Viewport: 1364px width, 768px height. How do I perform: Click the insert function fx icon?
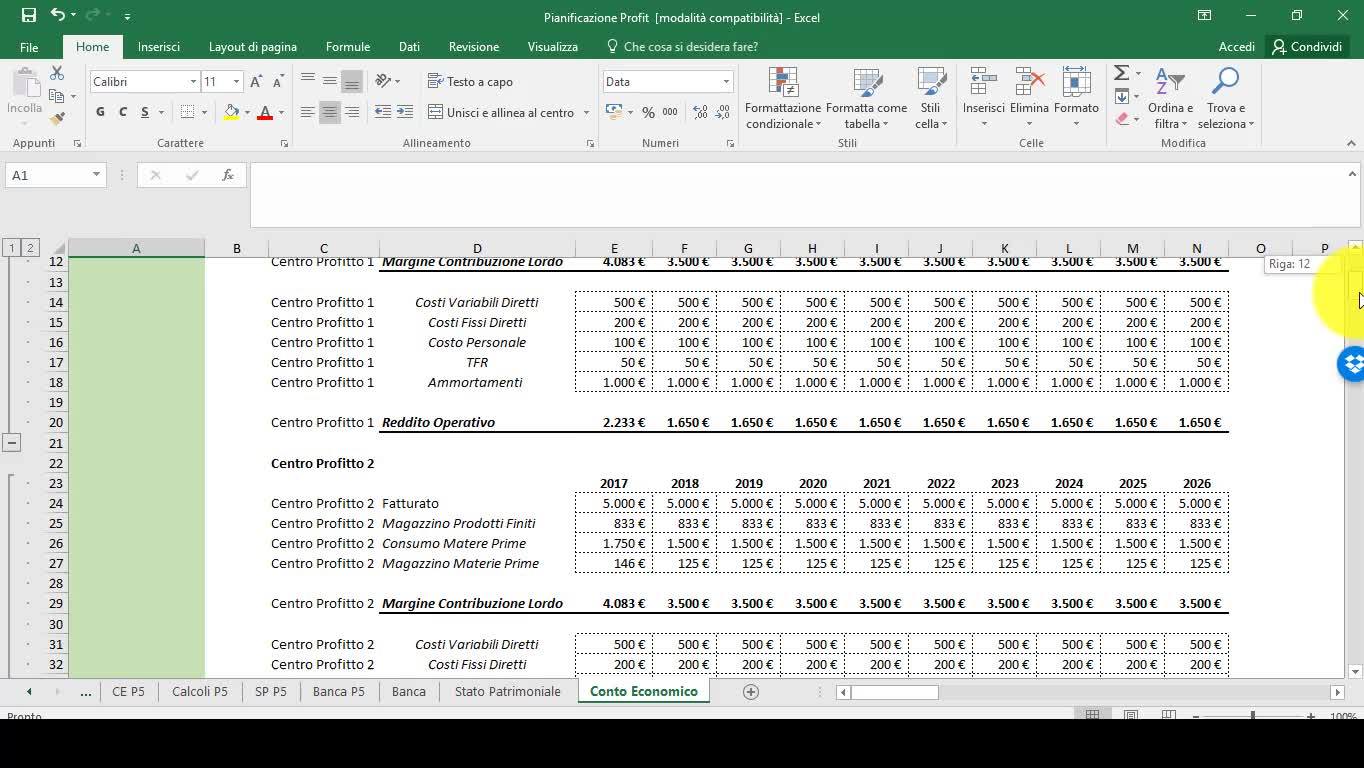(228, 175)
